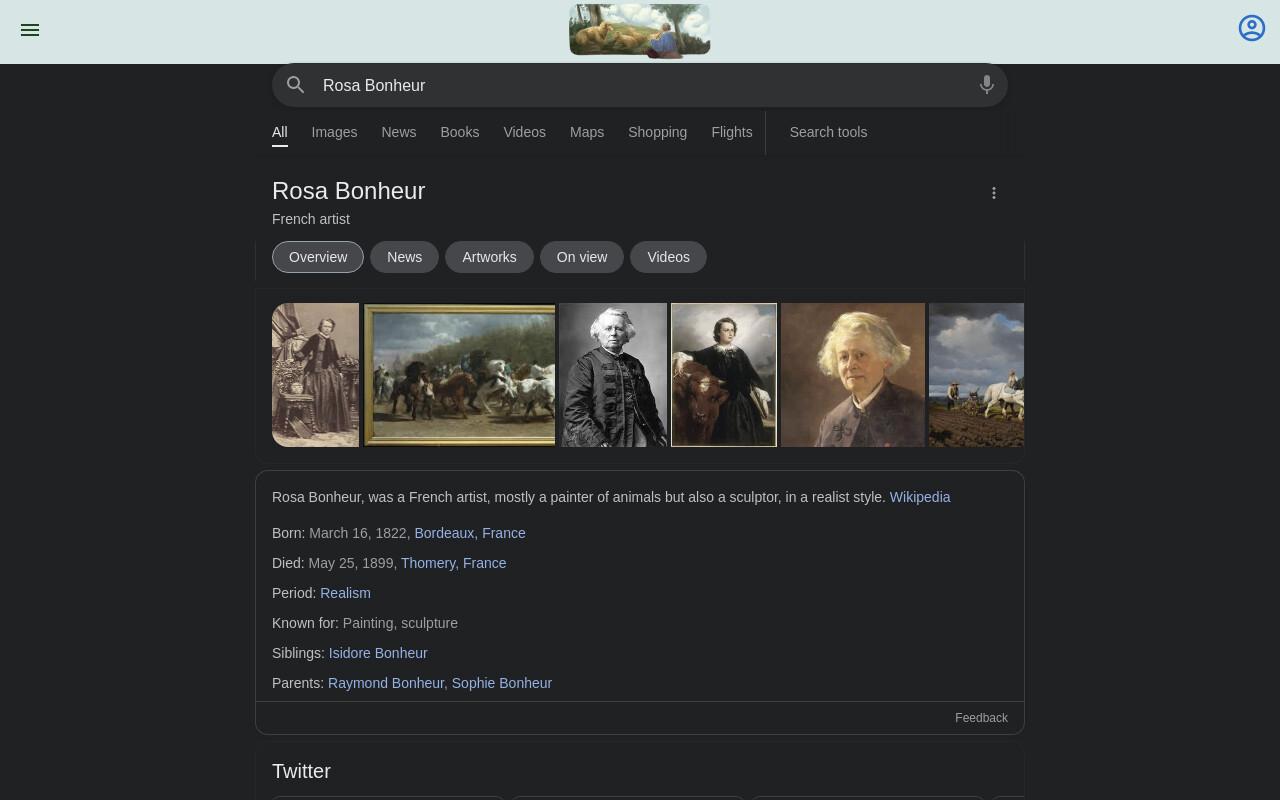Open elderly white-haired portrait thumbnail
This screenshot has width=1280, height=800.
point(853,375)
